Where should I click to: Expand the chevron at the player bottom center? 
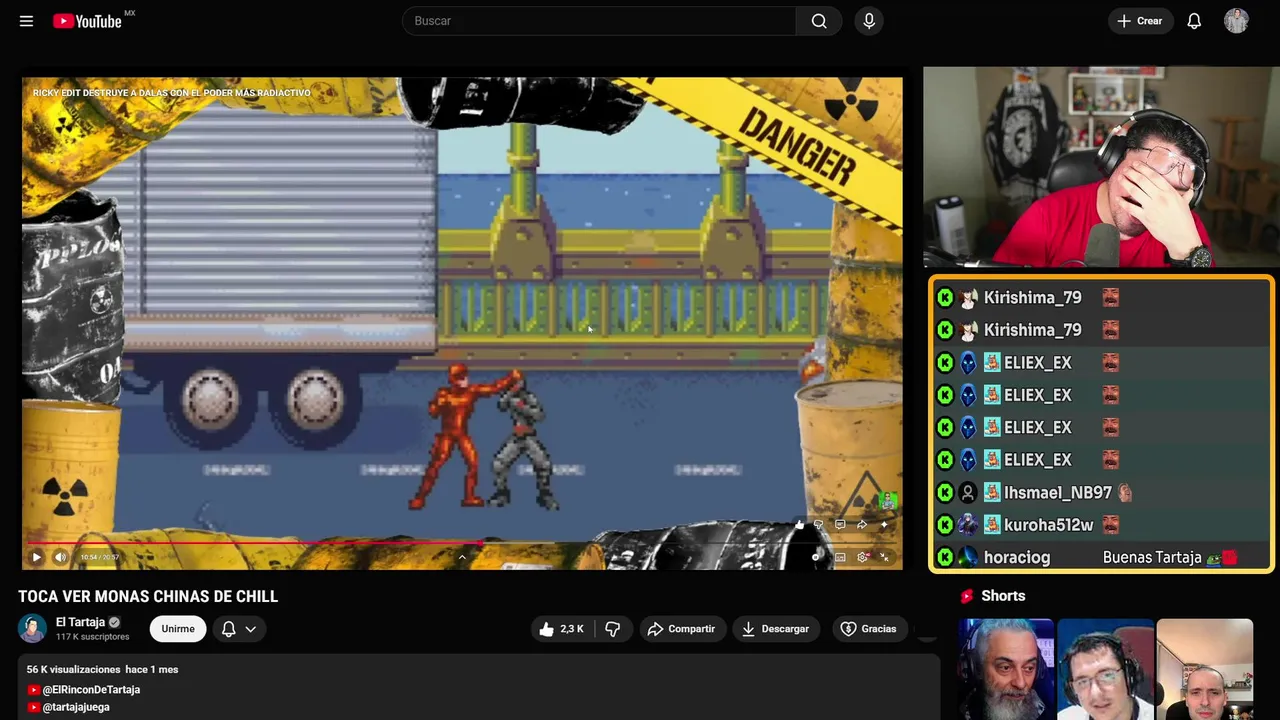coord(462,557)
